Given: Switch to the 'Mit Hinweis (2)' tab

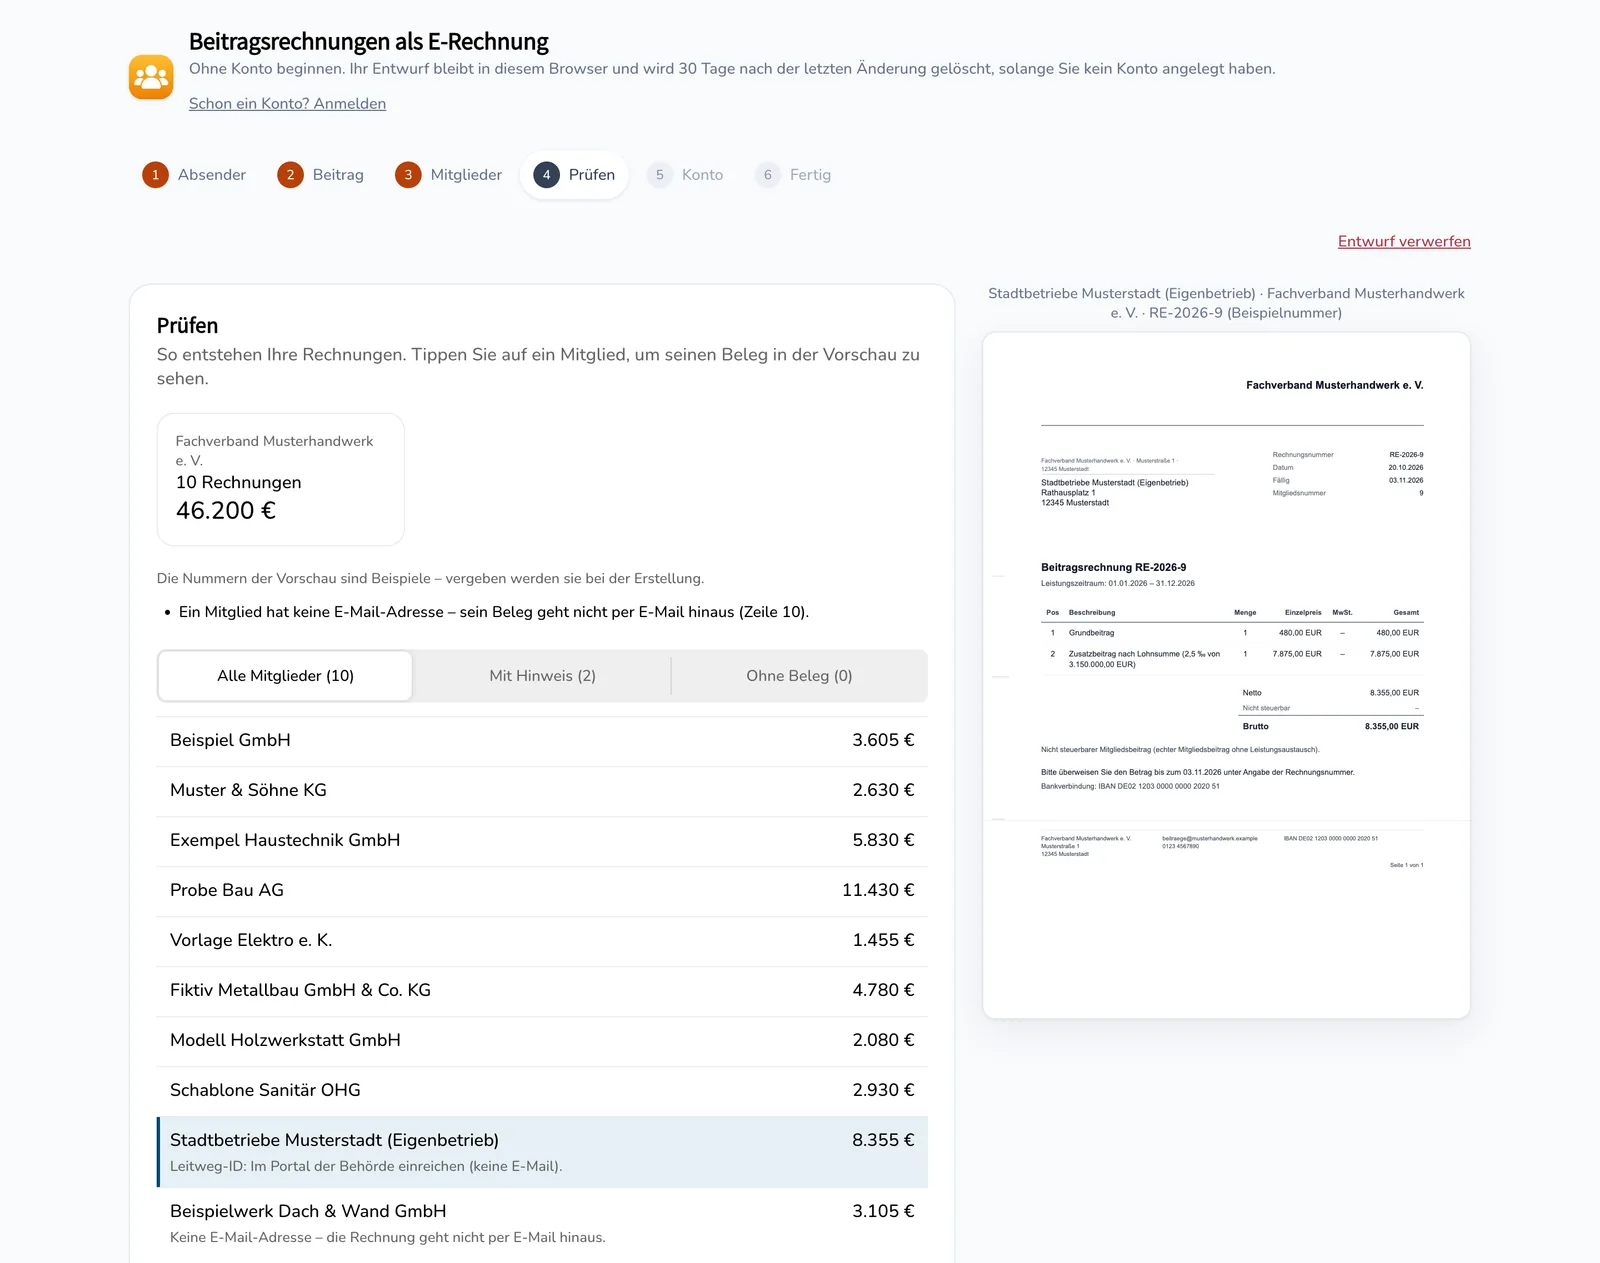Looking at the screenshot, I should pyautogui.click(x=542, y=676).
